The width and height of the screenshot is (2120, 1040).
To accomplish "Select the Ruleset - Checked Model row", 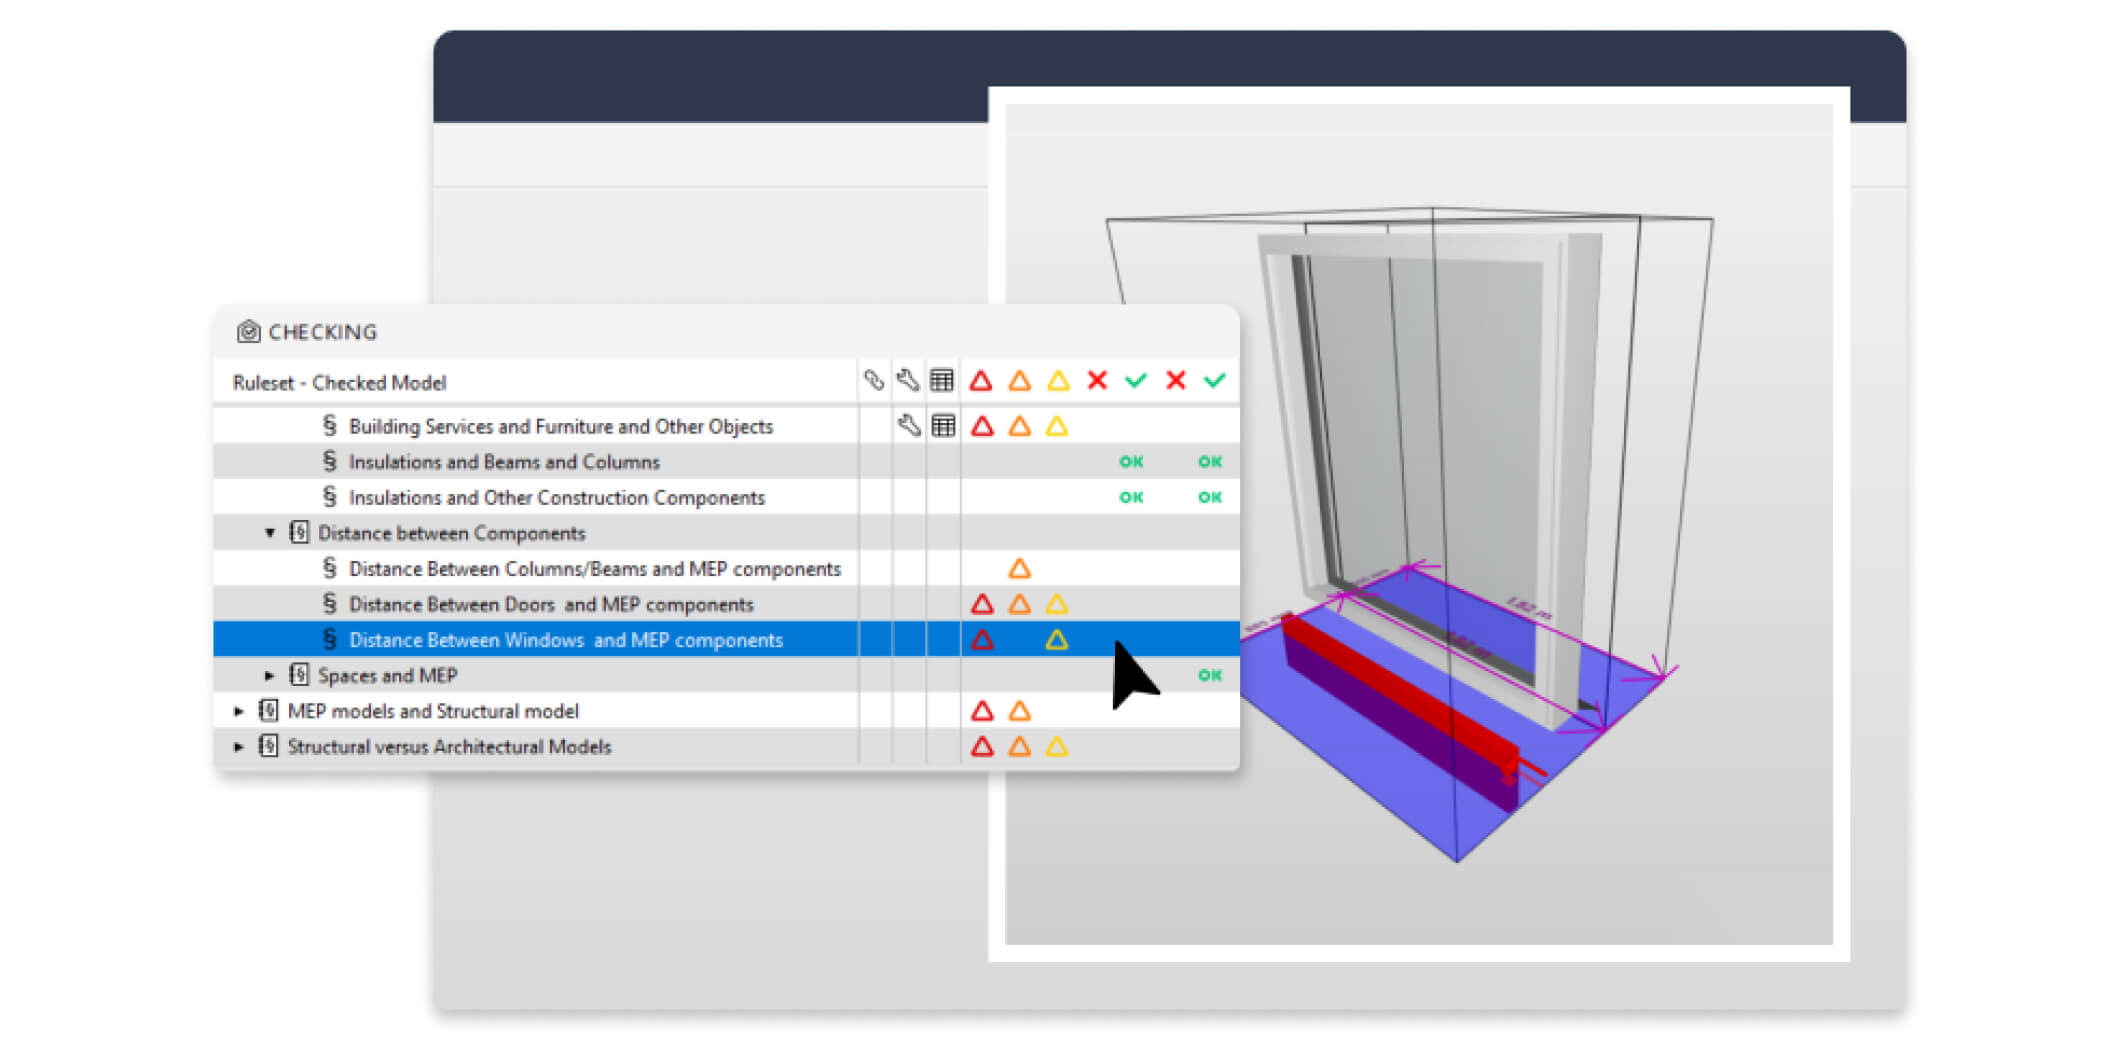I will tap(340, 382).
